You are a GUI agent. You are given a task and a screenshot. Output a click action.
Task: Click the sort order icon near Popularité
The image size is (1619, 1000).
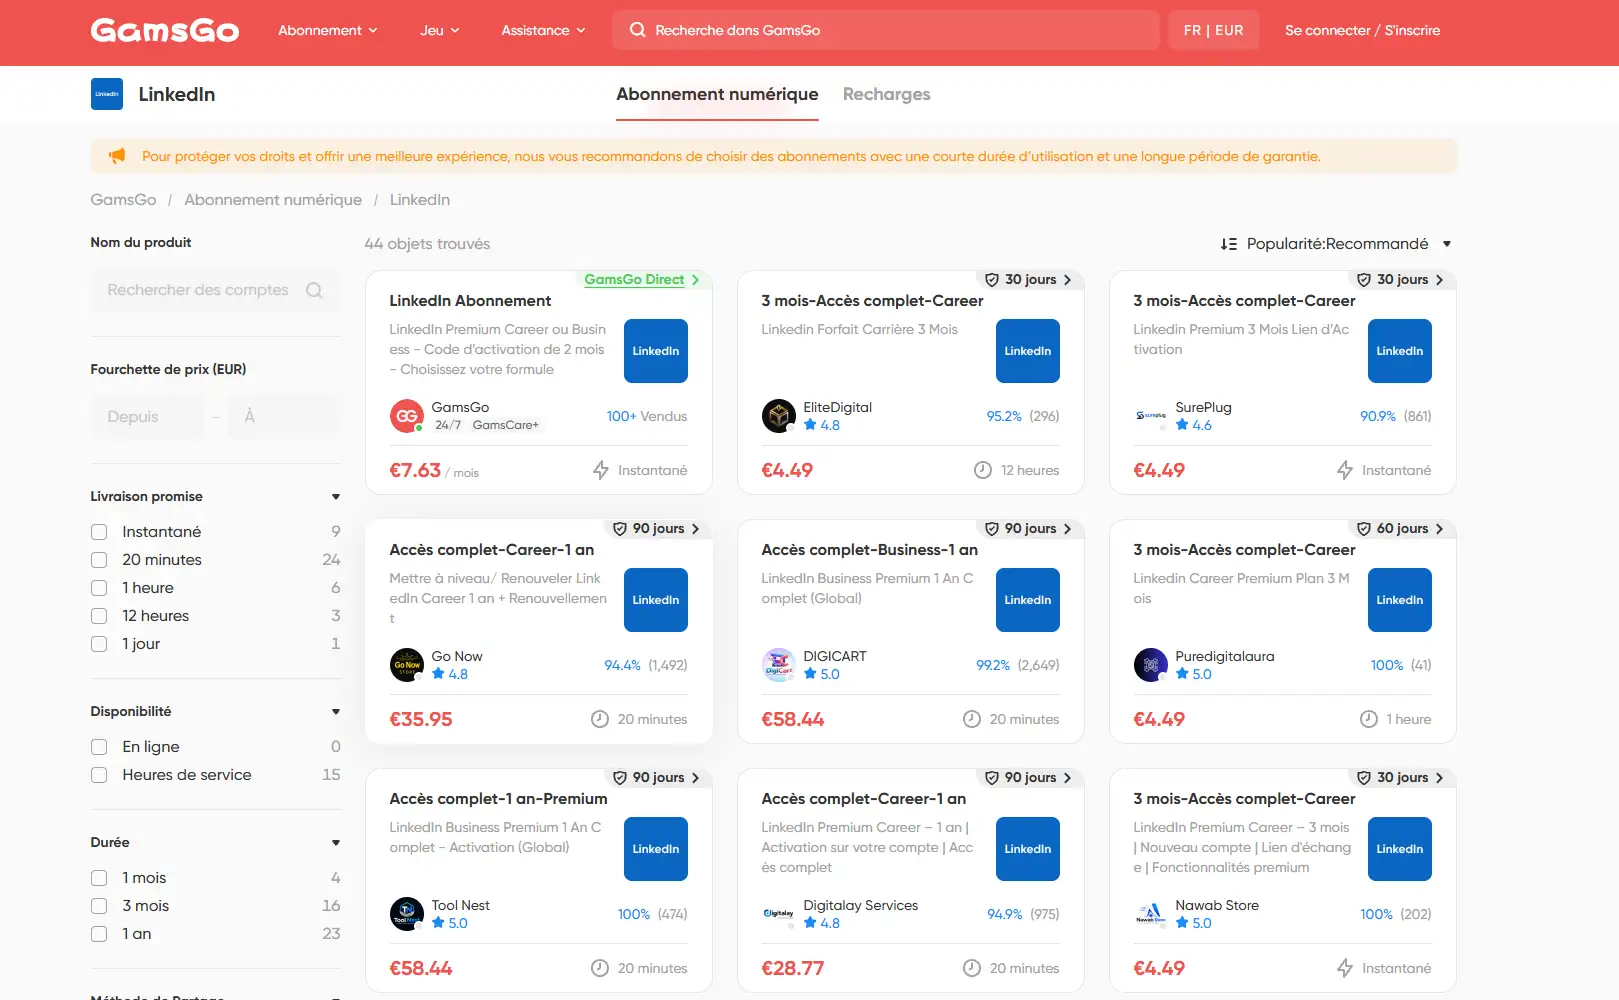point(1229,244)
